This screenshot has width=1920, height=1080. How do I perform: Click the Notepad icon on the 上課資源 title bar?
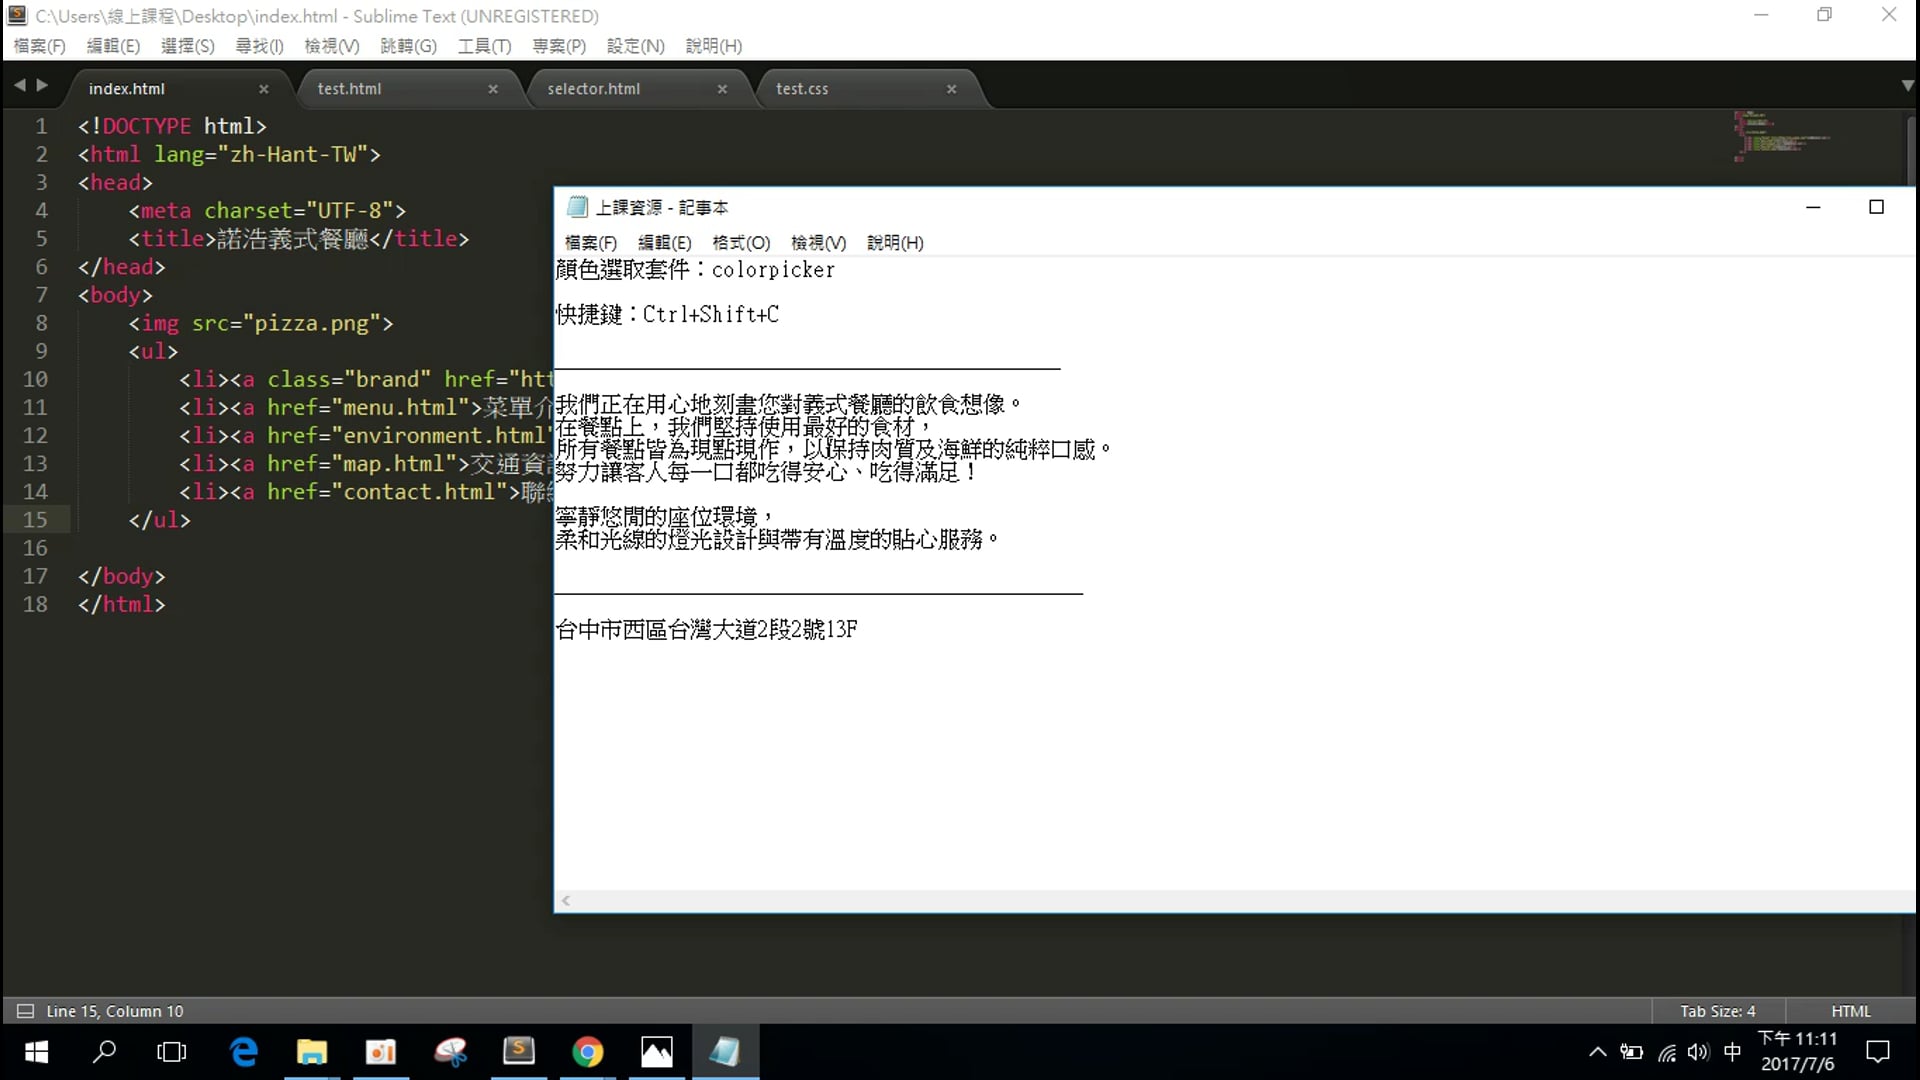click(x=578, y=207)
